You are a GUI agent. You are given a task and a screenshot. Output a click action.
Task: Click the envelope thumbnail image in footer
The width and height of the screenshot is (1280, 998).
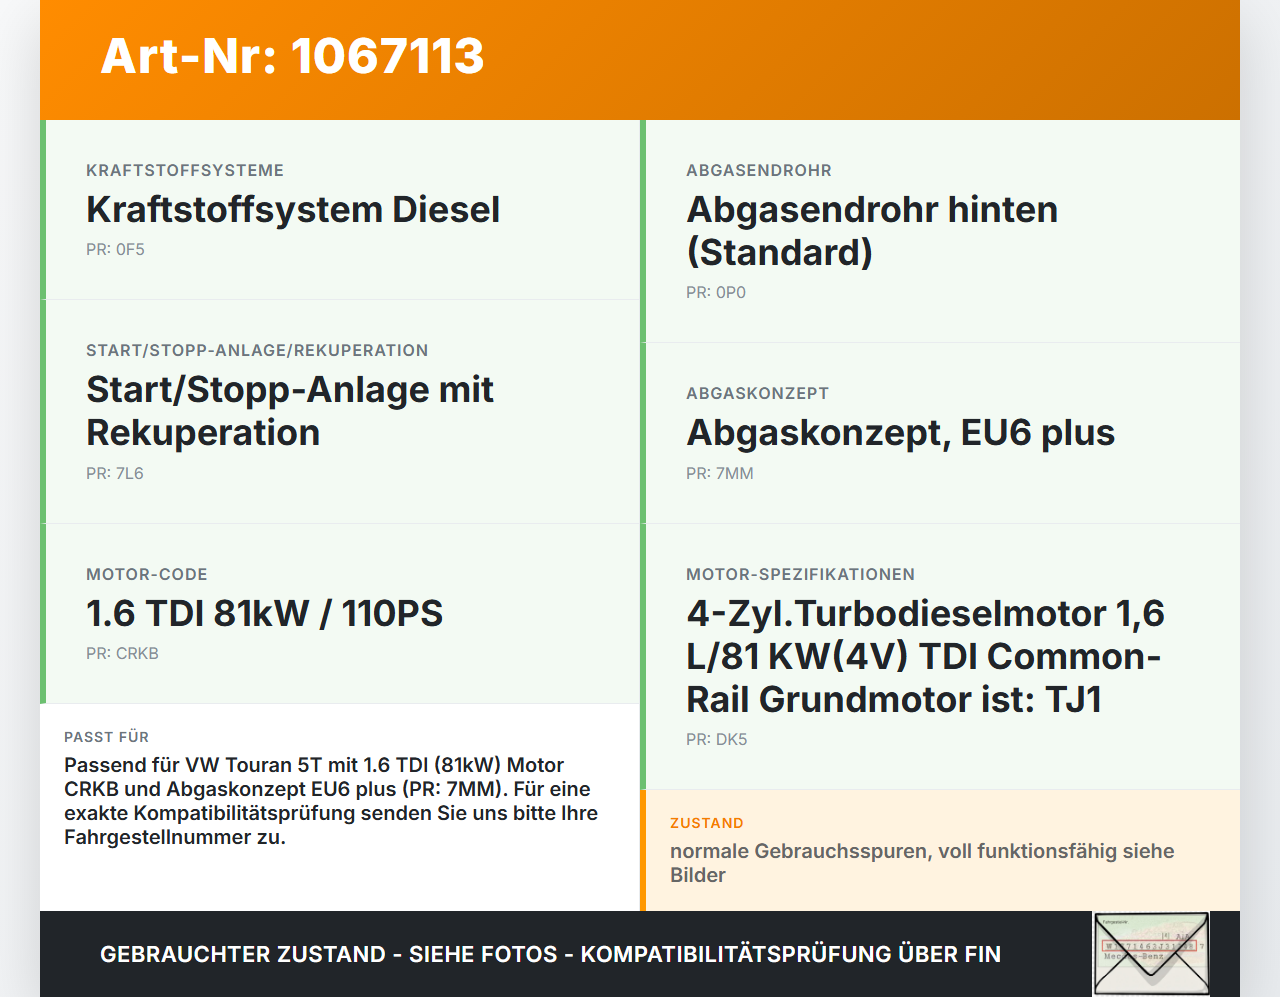pyautogui.click(x=1151, y=954)
